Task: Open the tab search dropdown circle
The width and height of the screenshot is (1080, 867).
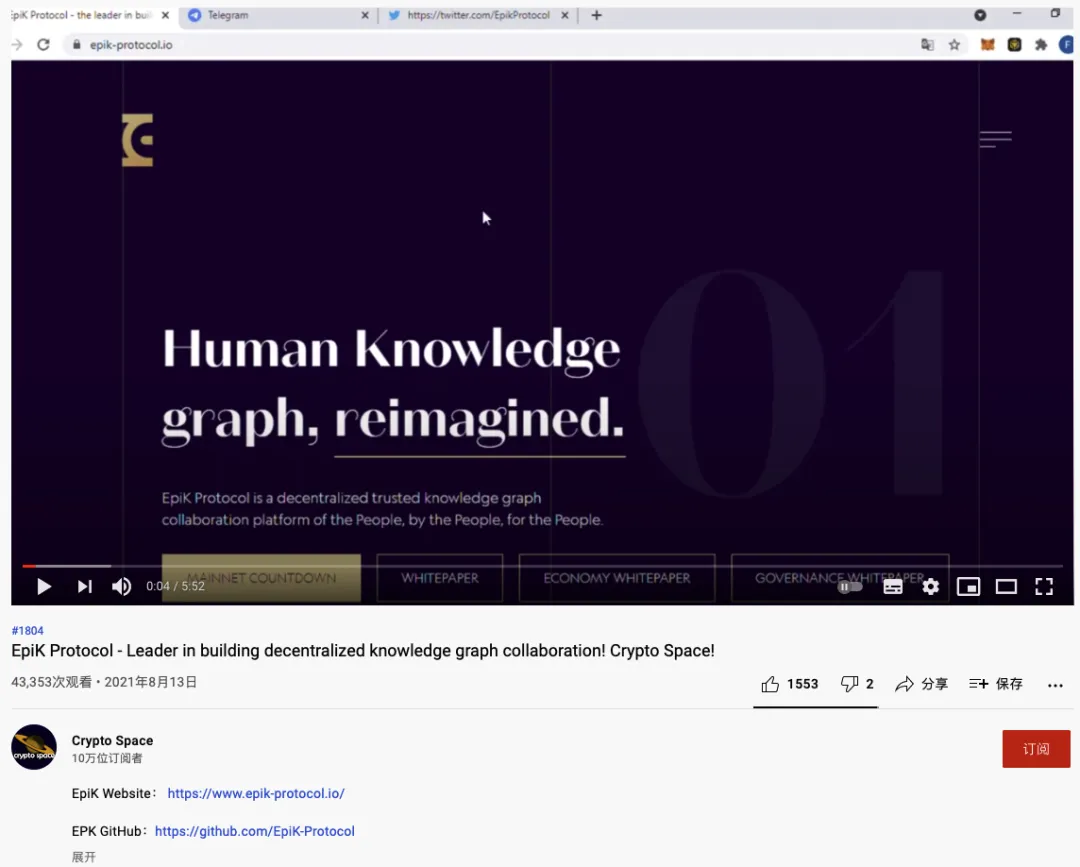Action: pyautogui.click(x=980, y=15)
